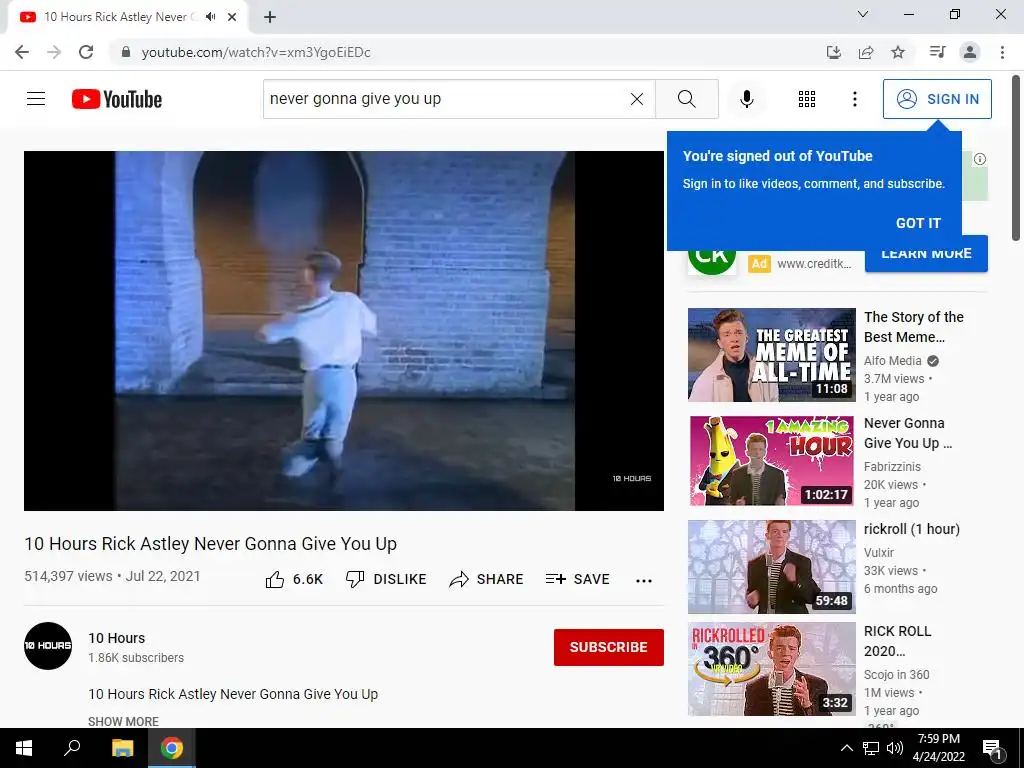Click the address bar URL
Viewport: 1024px width, 768px height.
pyautogui.click(x=256, y=52)
